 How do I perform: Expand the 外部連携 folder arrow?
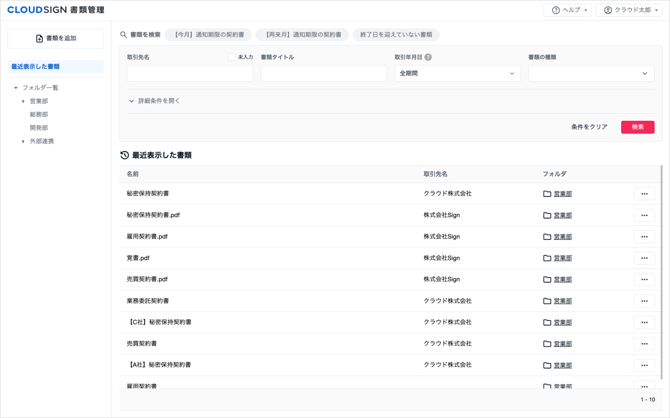(23, 141)
